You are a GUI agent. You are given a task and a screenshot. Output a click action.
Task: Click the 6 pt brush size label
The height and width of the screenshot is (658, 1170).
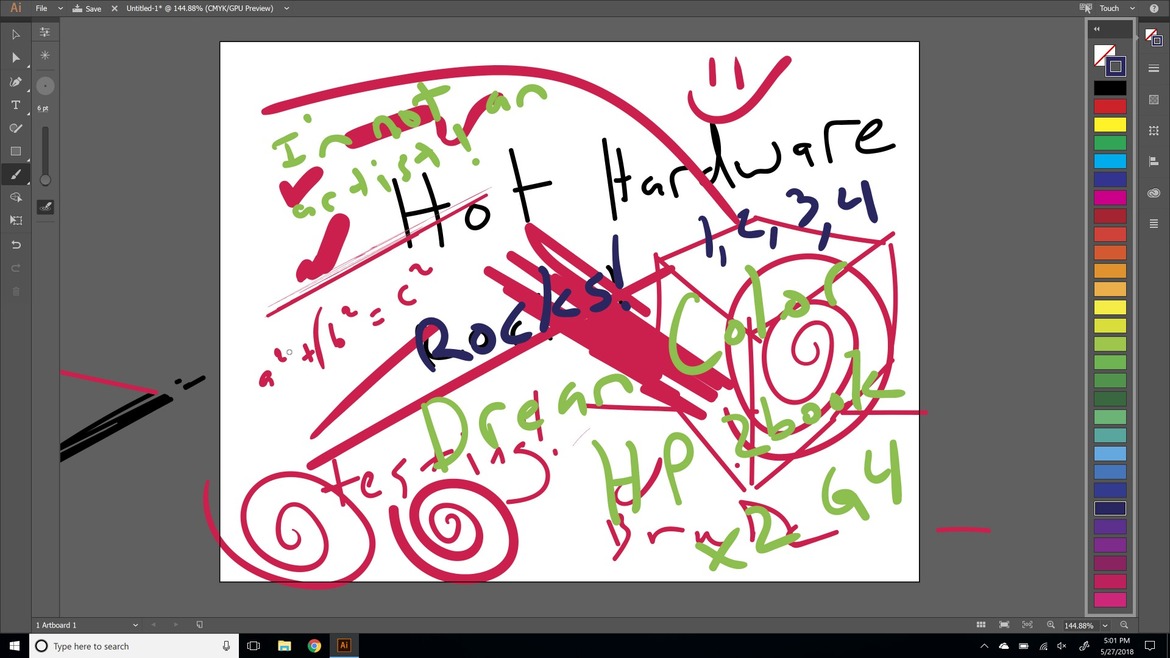tap(43, 109)
